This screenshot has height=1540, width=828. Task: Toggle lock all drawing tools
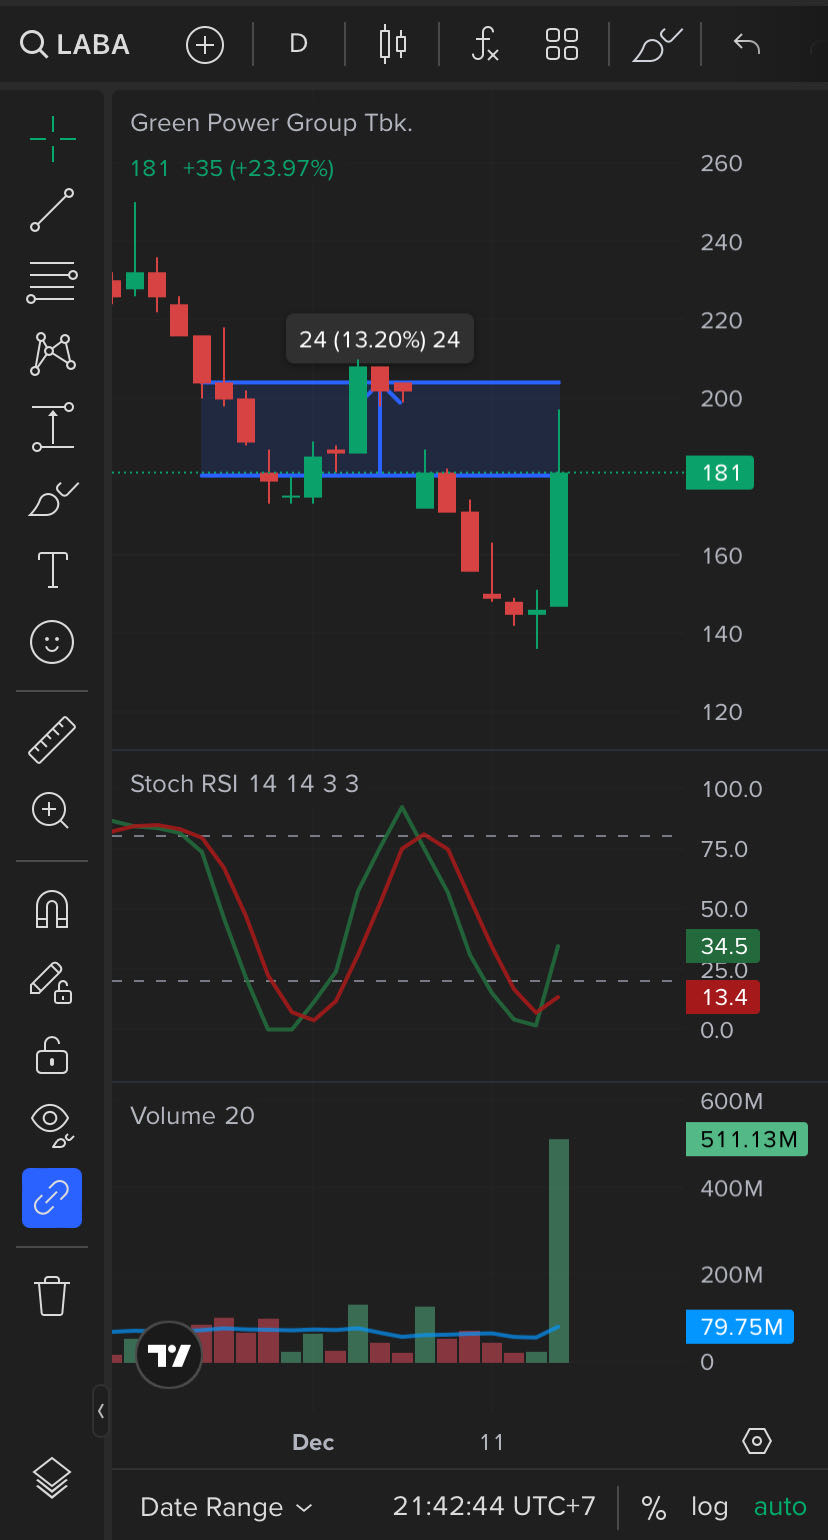[52, 1054]
